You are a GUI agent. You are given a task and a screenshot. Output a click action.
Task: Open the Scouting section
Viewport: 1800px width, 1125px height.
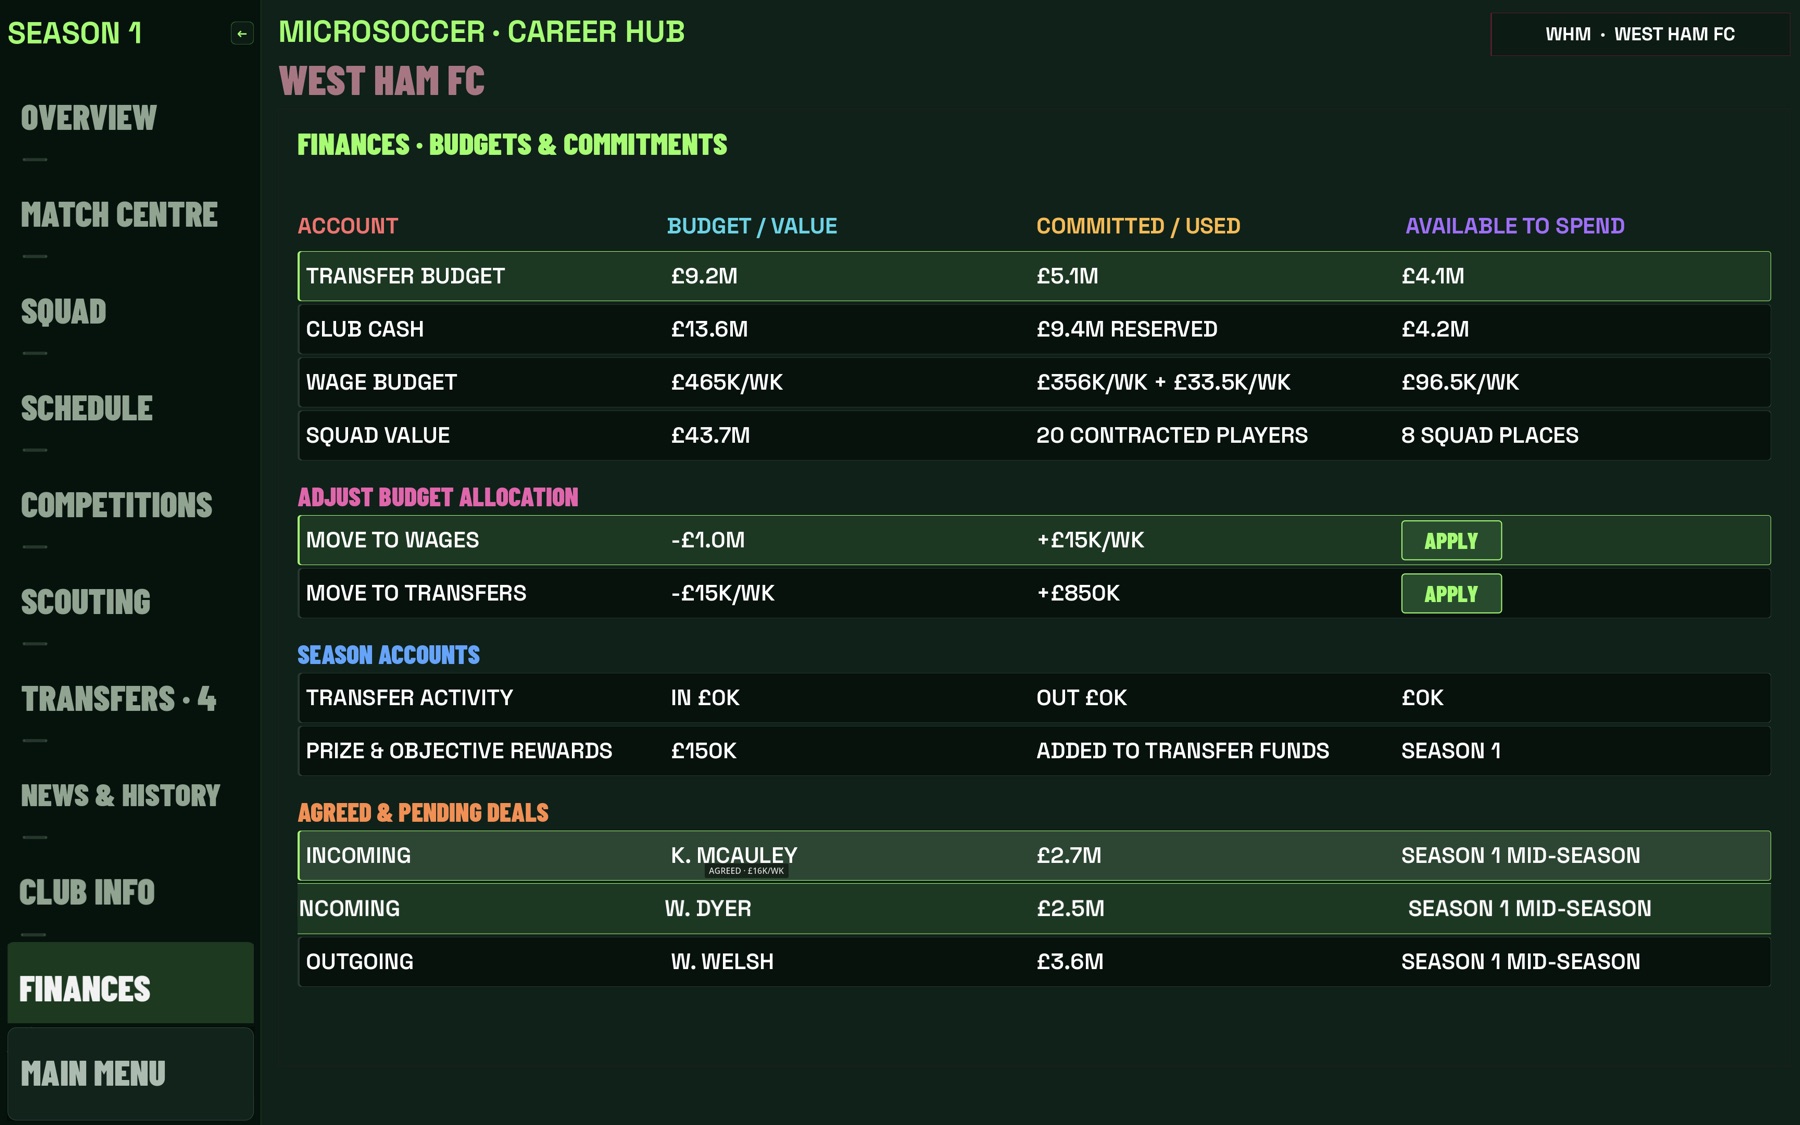coord(86,603)
